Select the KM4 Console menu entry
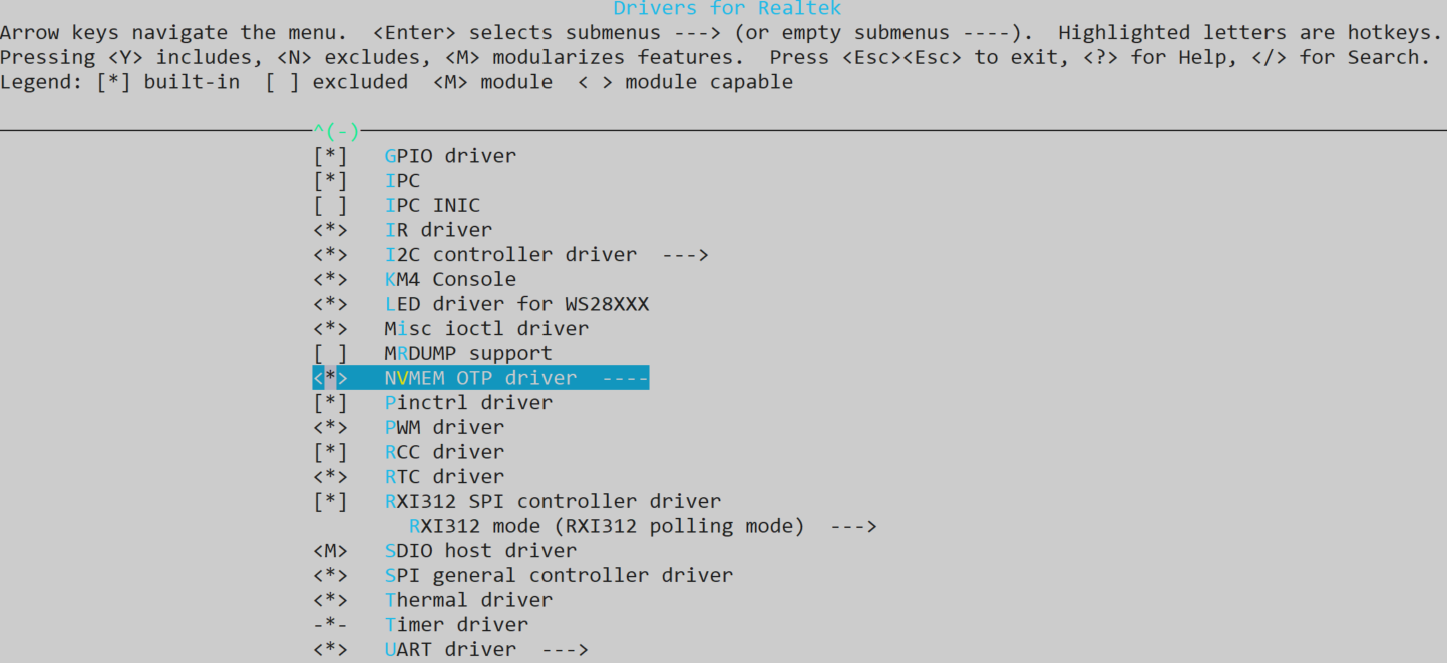The image size is (1447, 663). pos(450,279)
